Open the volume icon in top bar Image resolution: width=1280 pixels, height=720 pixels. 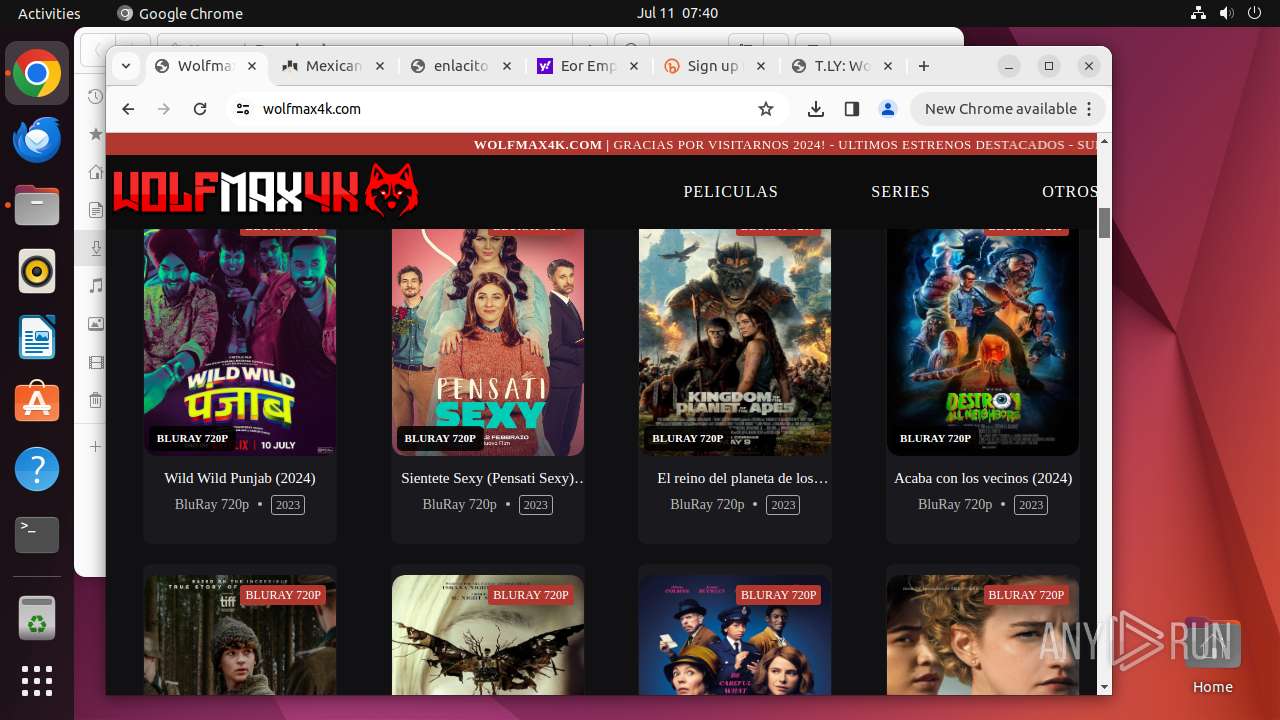click(1226, 13)
